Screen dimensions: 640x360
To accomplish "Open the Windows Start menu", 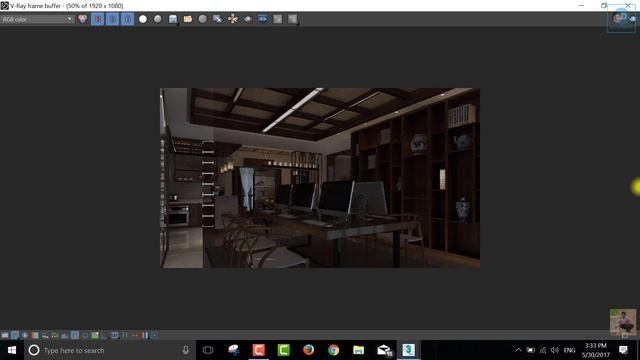I will pos(12,350).
